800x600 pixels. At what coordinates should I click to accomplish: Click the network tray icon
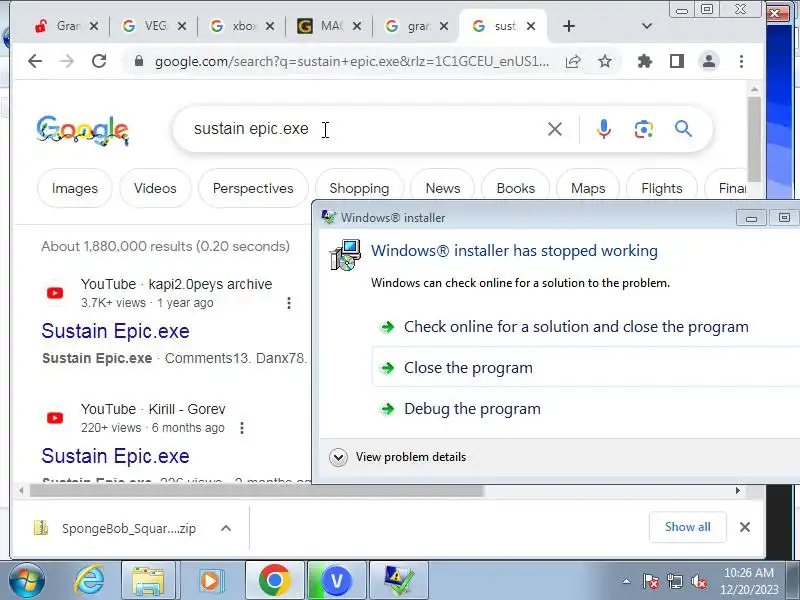(x=674, y=581)
